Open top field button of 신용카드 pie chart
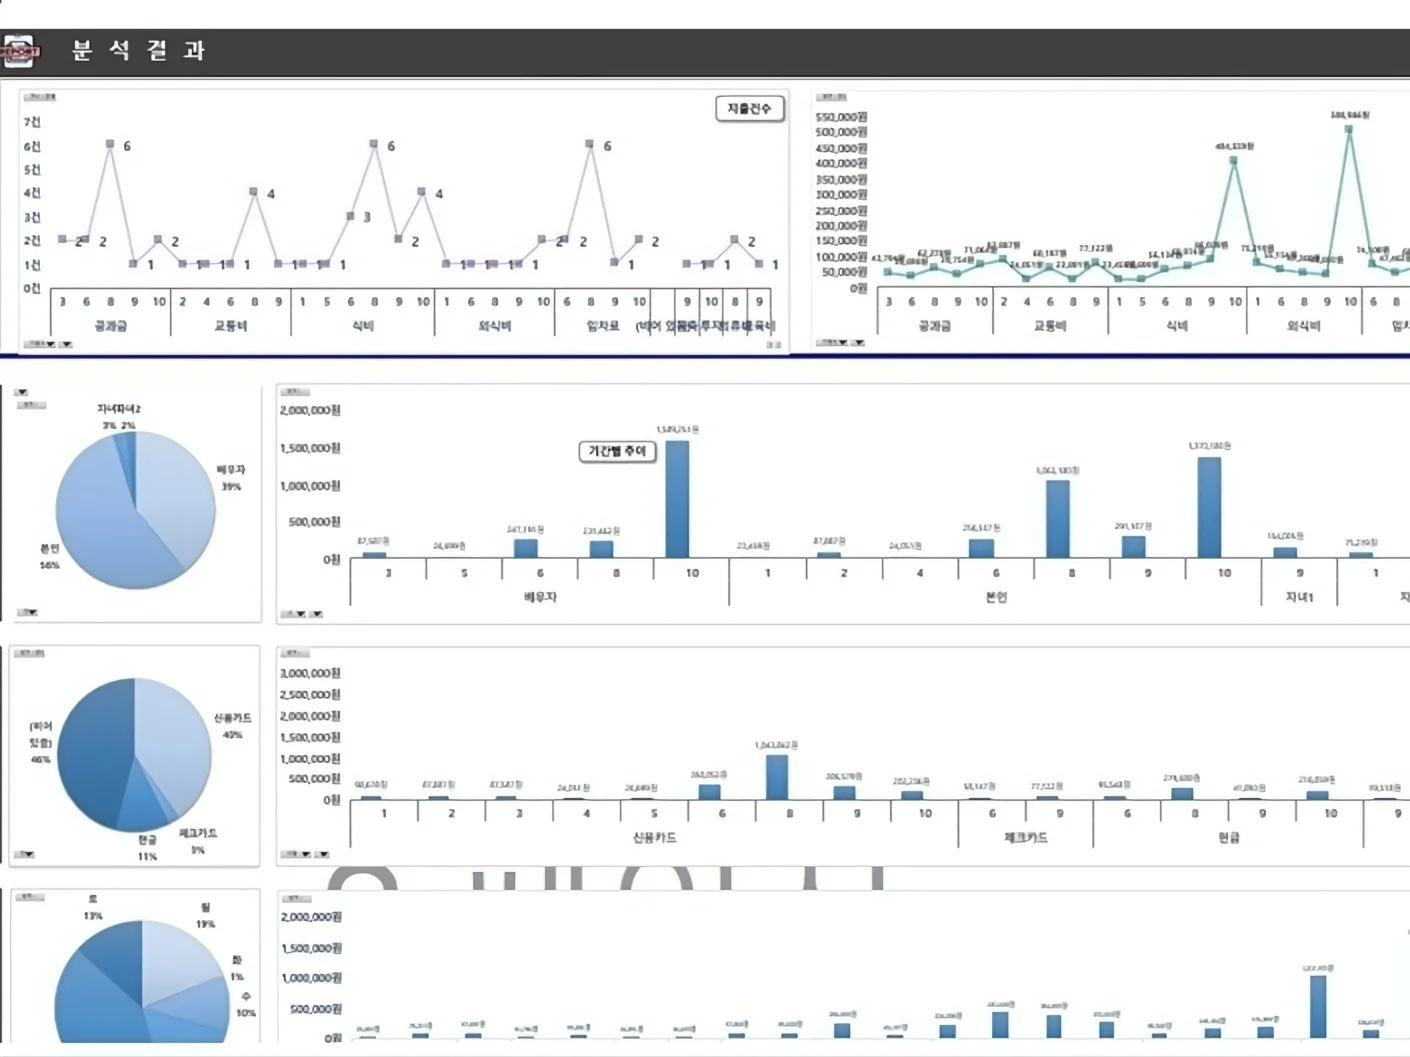The image size is (1410, 1057). (31, 653)
